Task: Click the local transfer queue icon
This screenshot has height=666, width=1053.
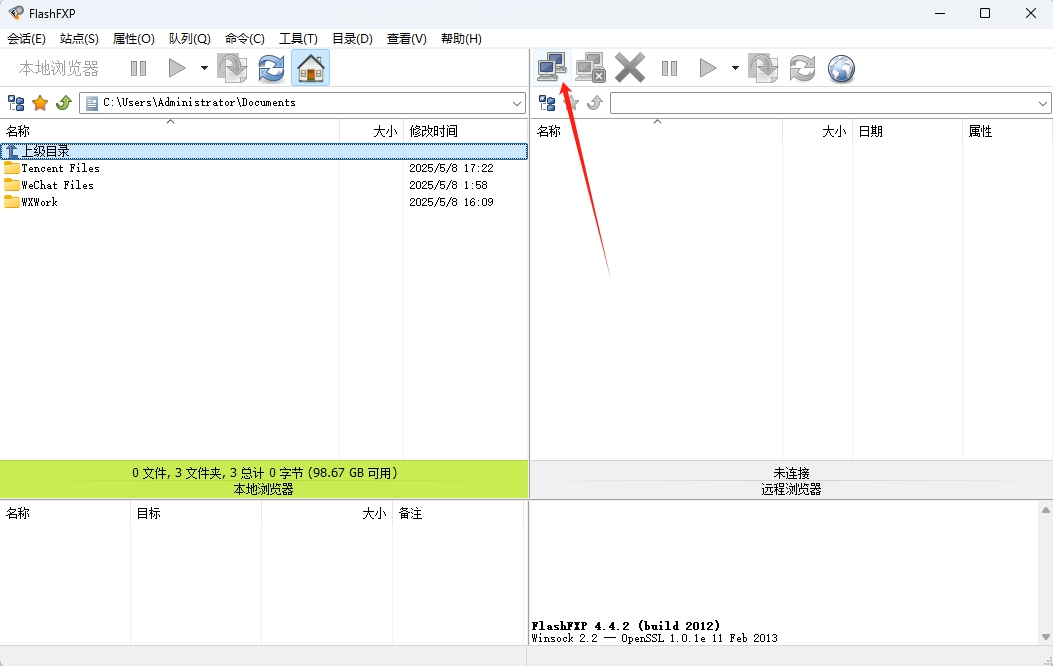Action: pos(232,67)
